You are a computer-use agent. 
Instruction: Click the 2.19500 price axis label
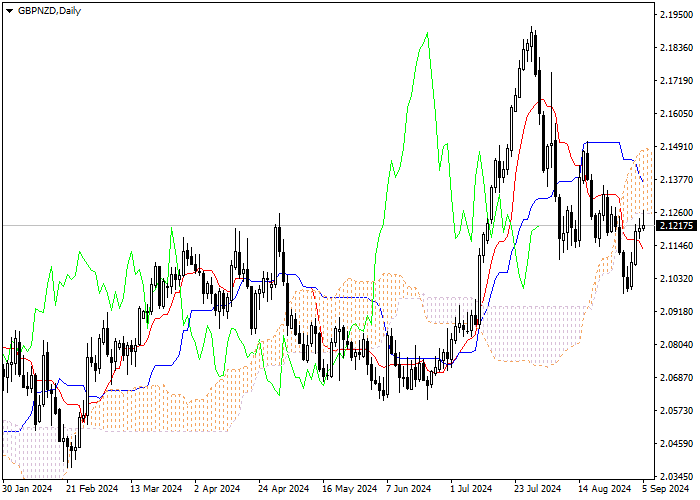click(x=676, y=15)
